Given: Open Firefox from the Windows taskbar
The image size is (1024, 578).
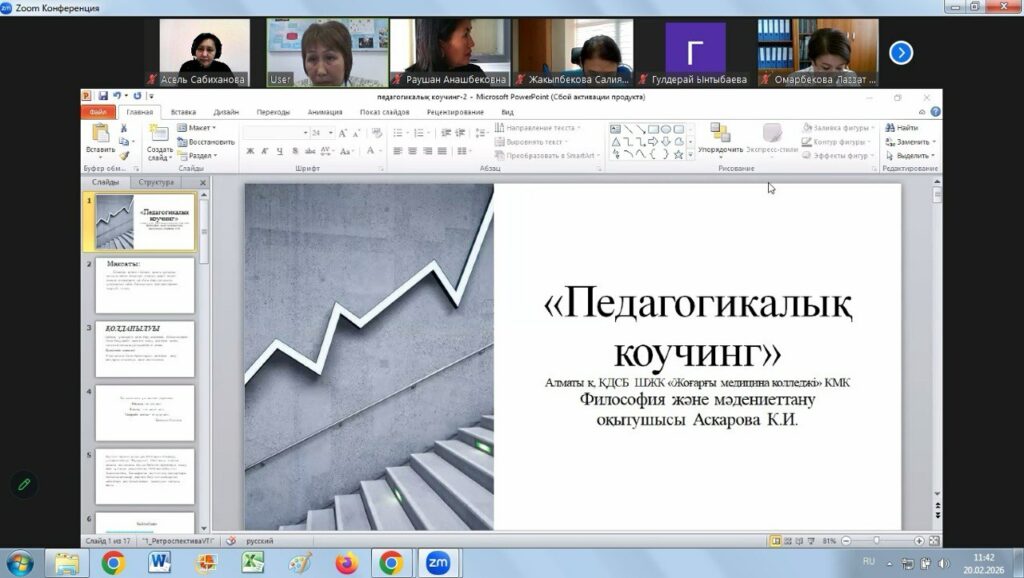Looking at the screenshot, I should click(346, 563).
